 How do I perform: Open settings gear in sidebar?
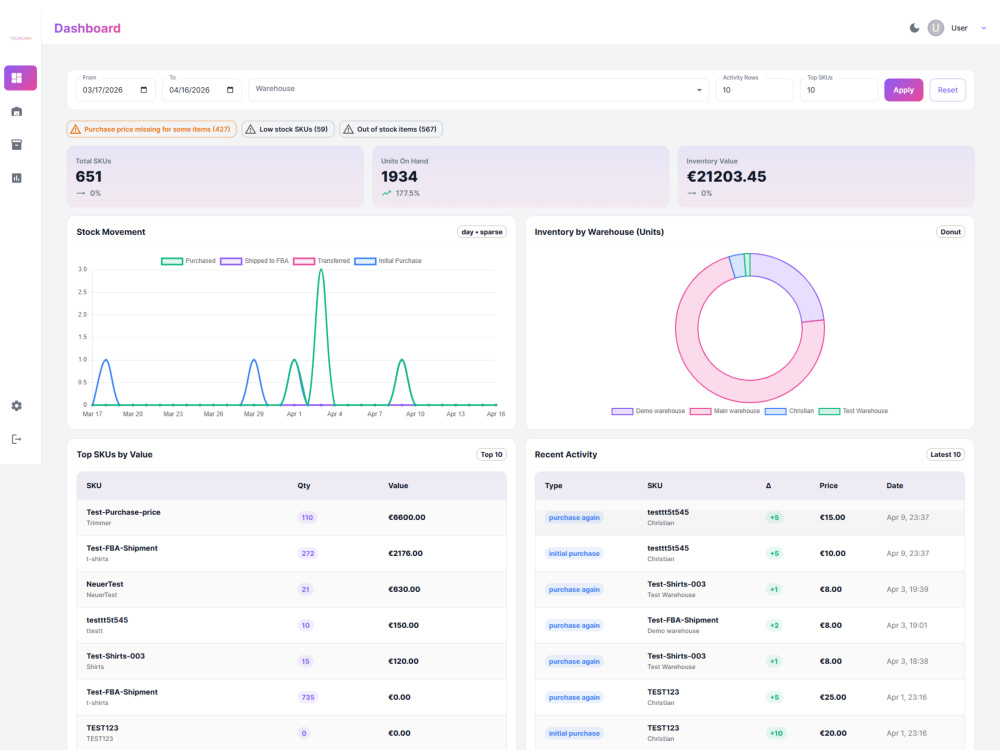[x=17, y=406]
